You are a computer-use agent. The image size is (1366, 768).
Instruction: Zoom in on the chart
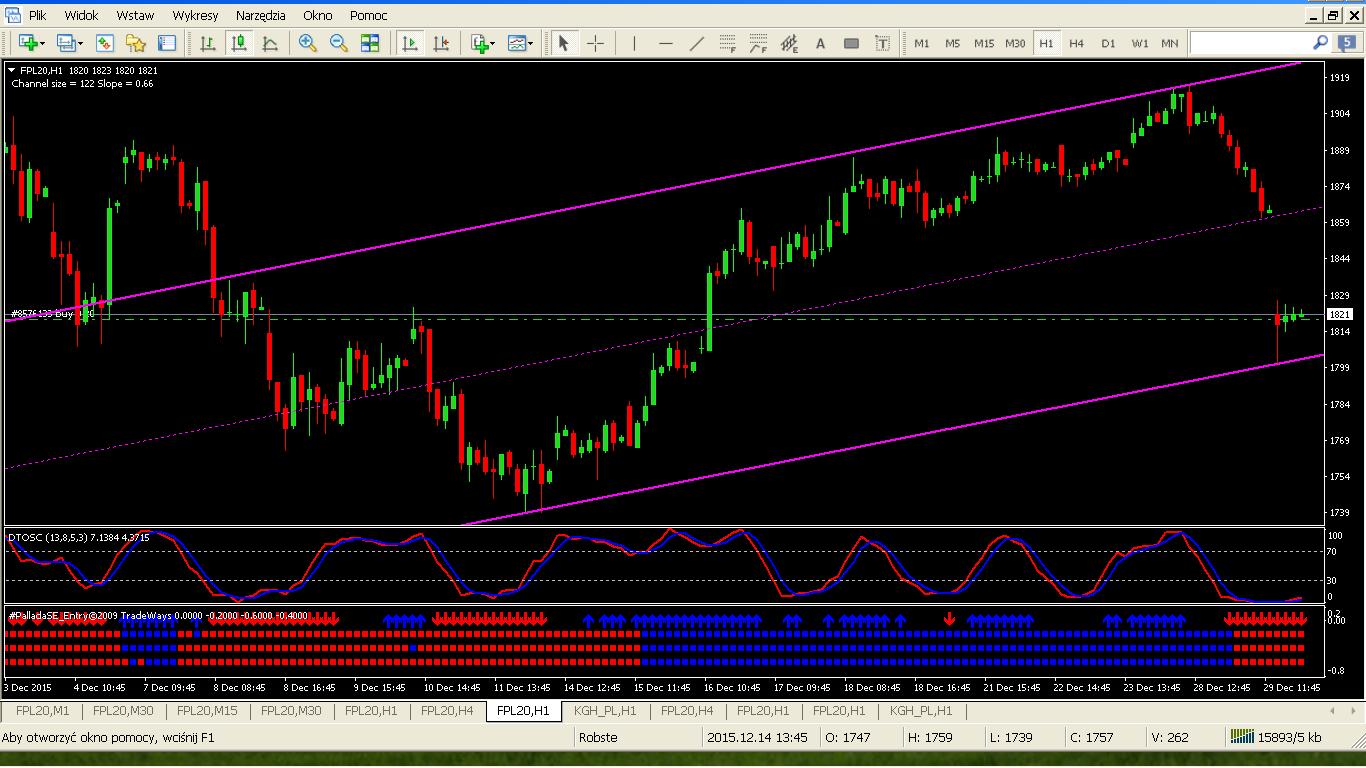(x=308, y=43)
